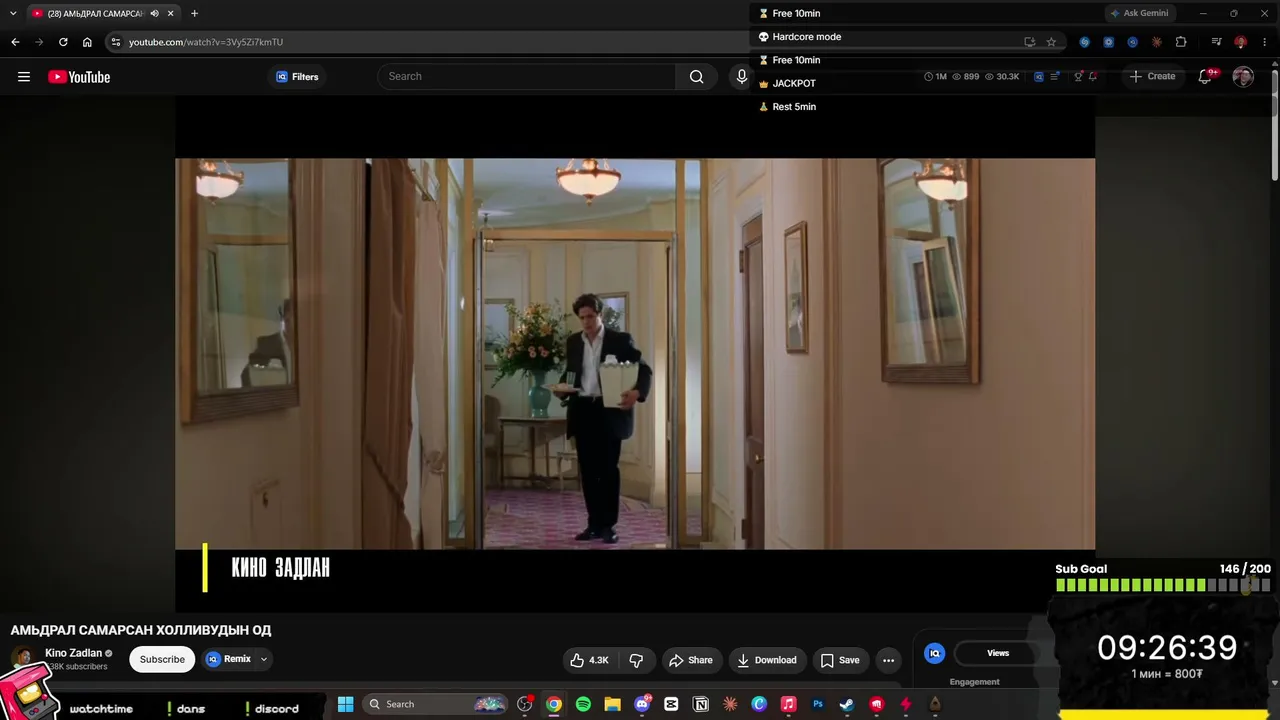Open Notion from the taskbar
The image size is (1280, 720).
(701, 704)
